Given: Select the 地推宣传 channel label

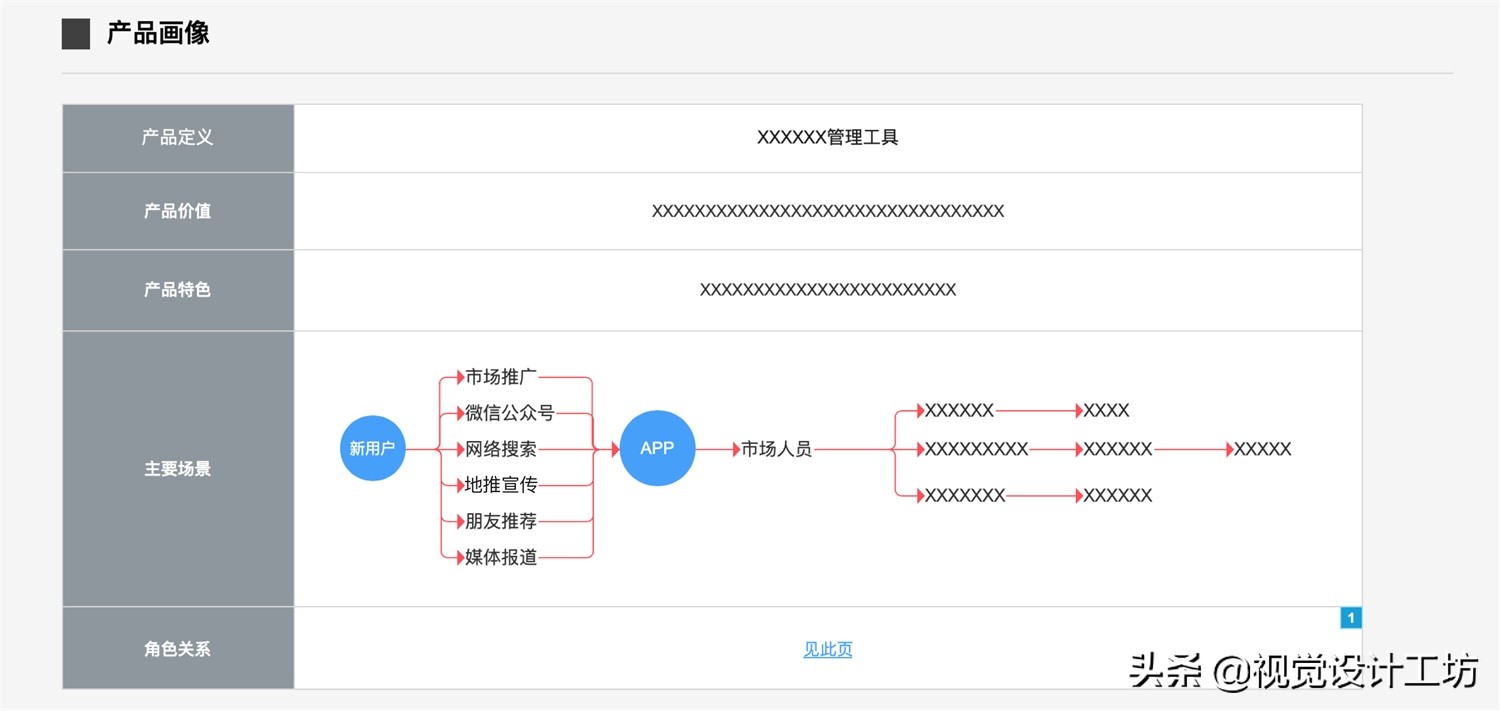Looking at the screenshot, I should coord(498,485).
